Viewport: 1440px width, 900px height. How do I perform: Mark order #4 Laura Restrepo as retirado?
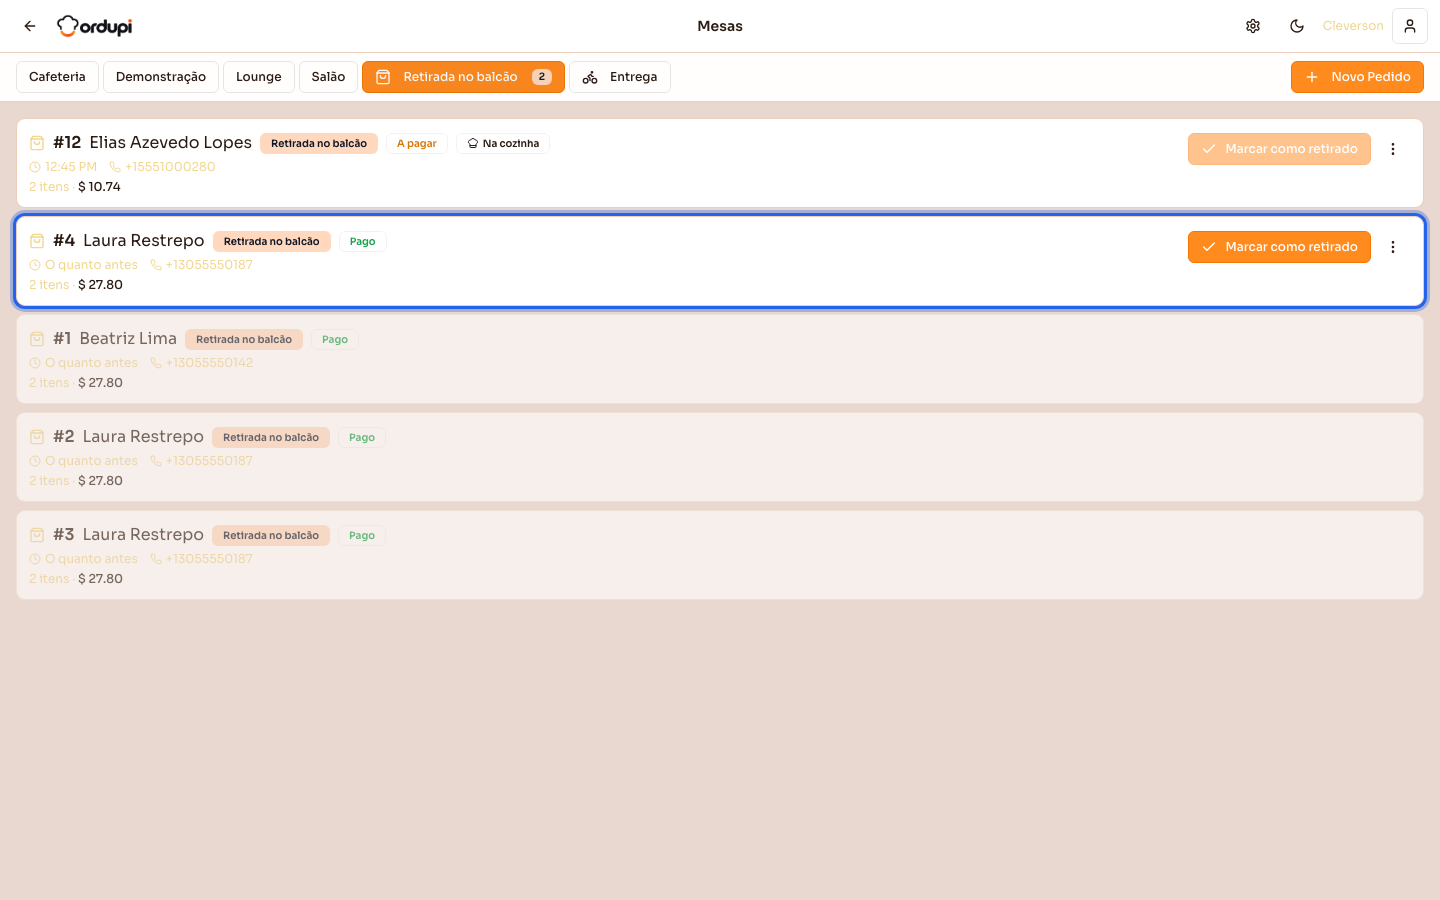1279,247
